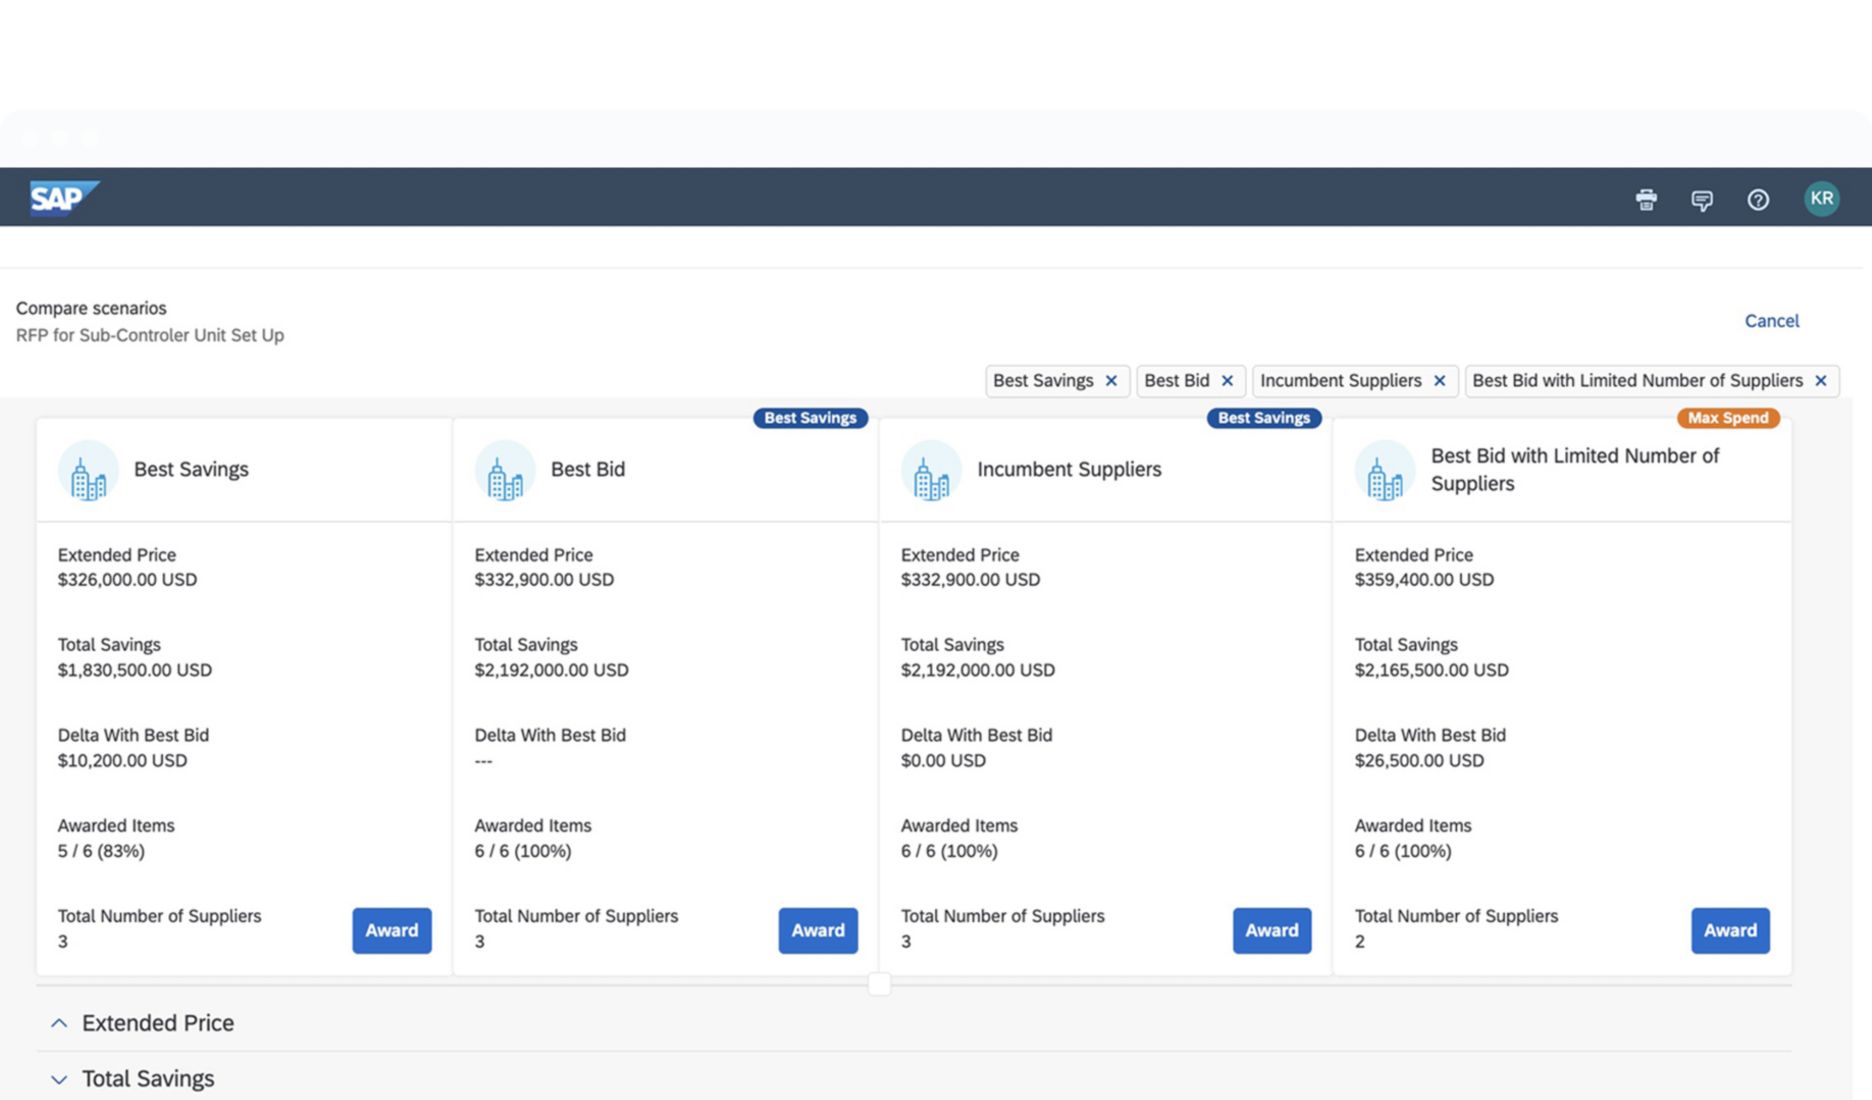The image size is (1872, 1100).
Task: Open the feedback comment icon
Action: 1702,200
